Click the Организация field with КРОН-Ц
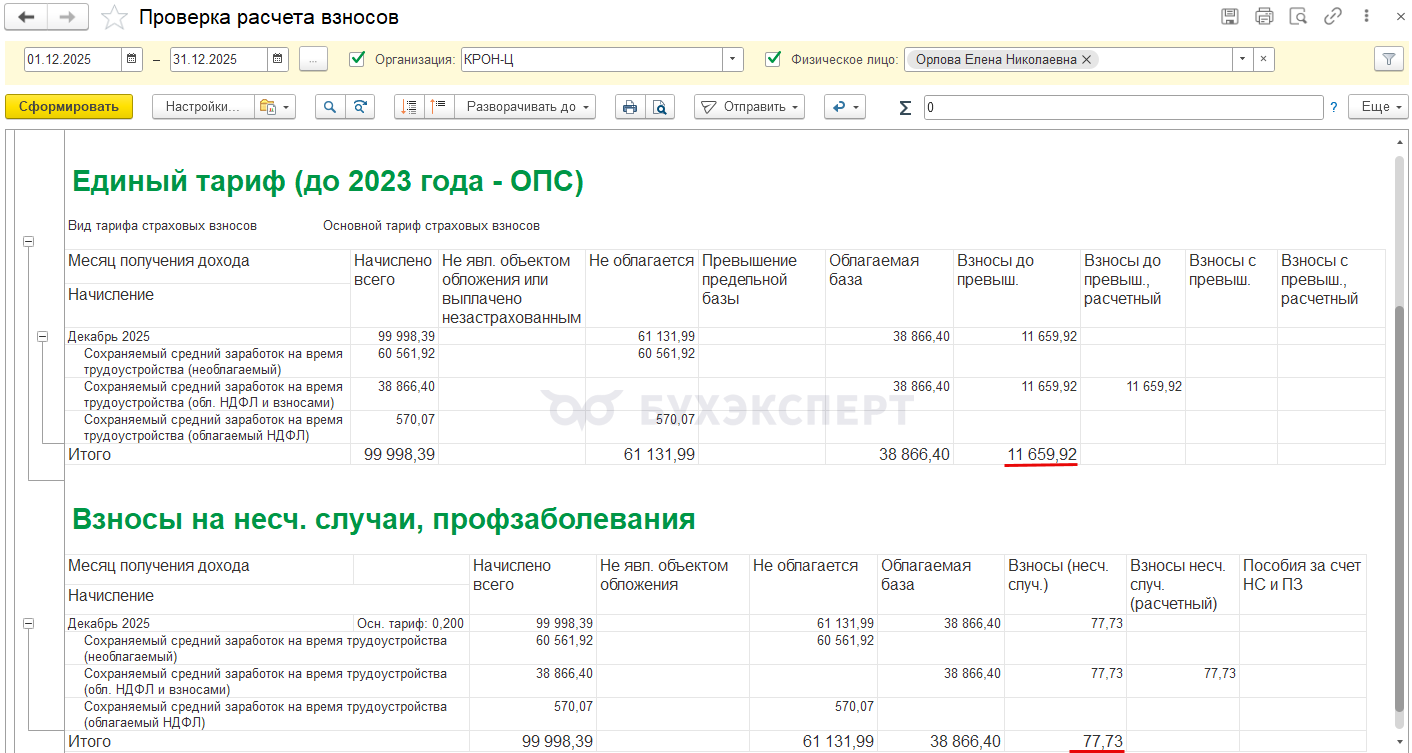The width and height of the screenshot is (1412, 753). pos(592,59)
